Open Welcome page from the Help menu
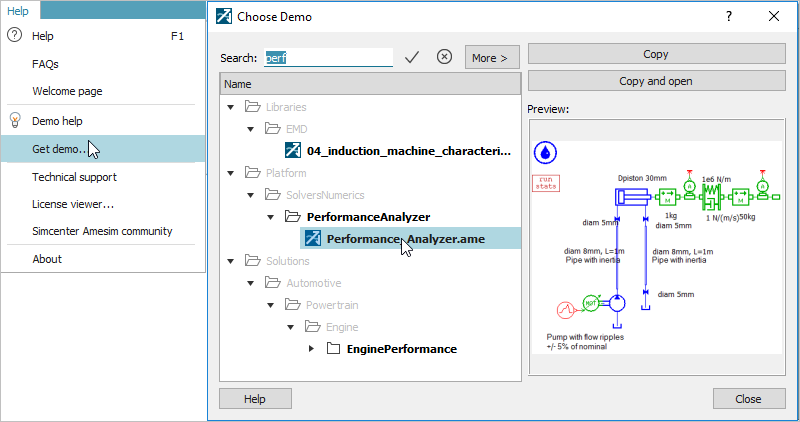This screenshot has width=800, height=422. [x=103, y=91]
